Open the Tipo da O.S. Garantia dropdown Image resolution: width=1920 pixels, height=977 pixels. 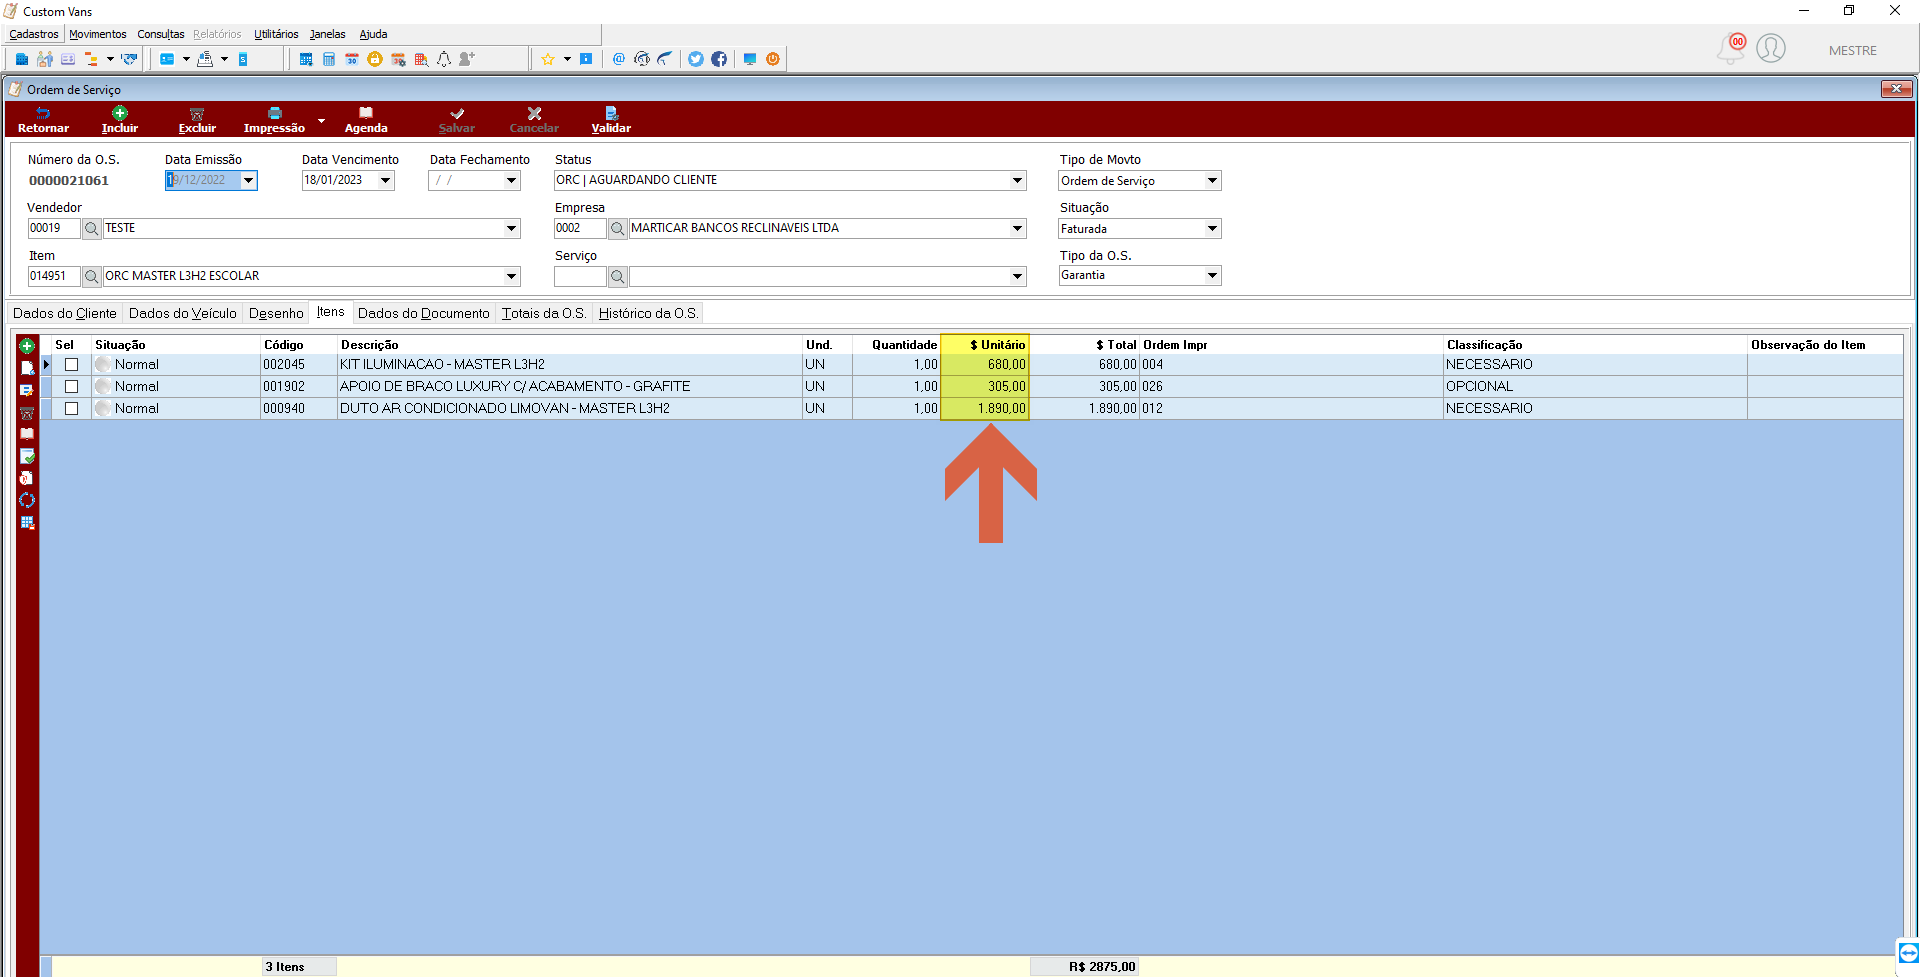coord(1212,275)
